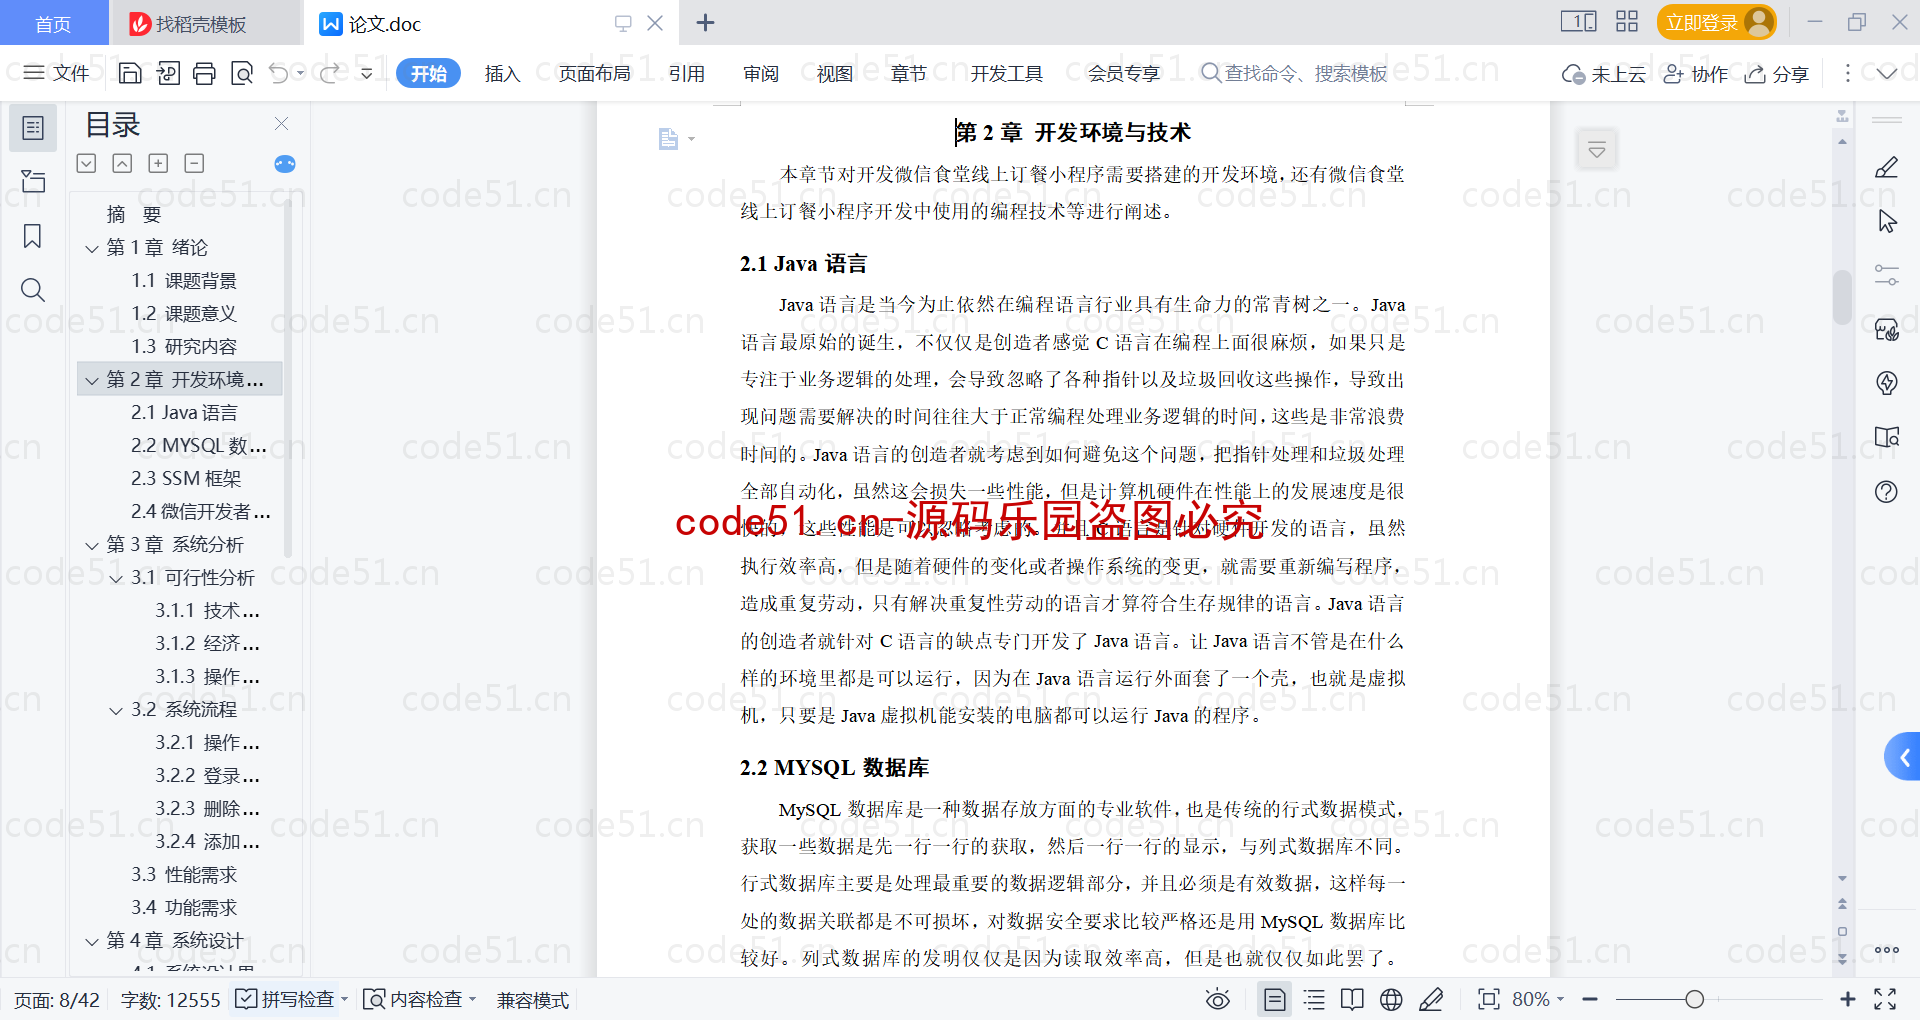Collapse 第 4 章 系统设计 outline node

click(x=92, y=941)
